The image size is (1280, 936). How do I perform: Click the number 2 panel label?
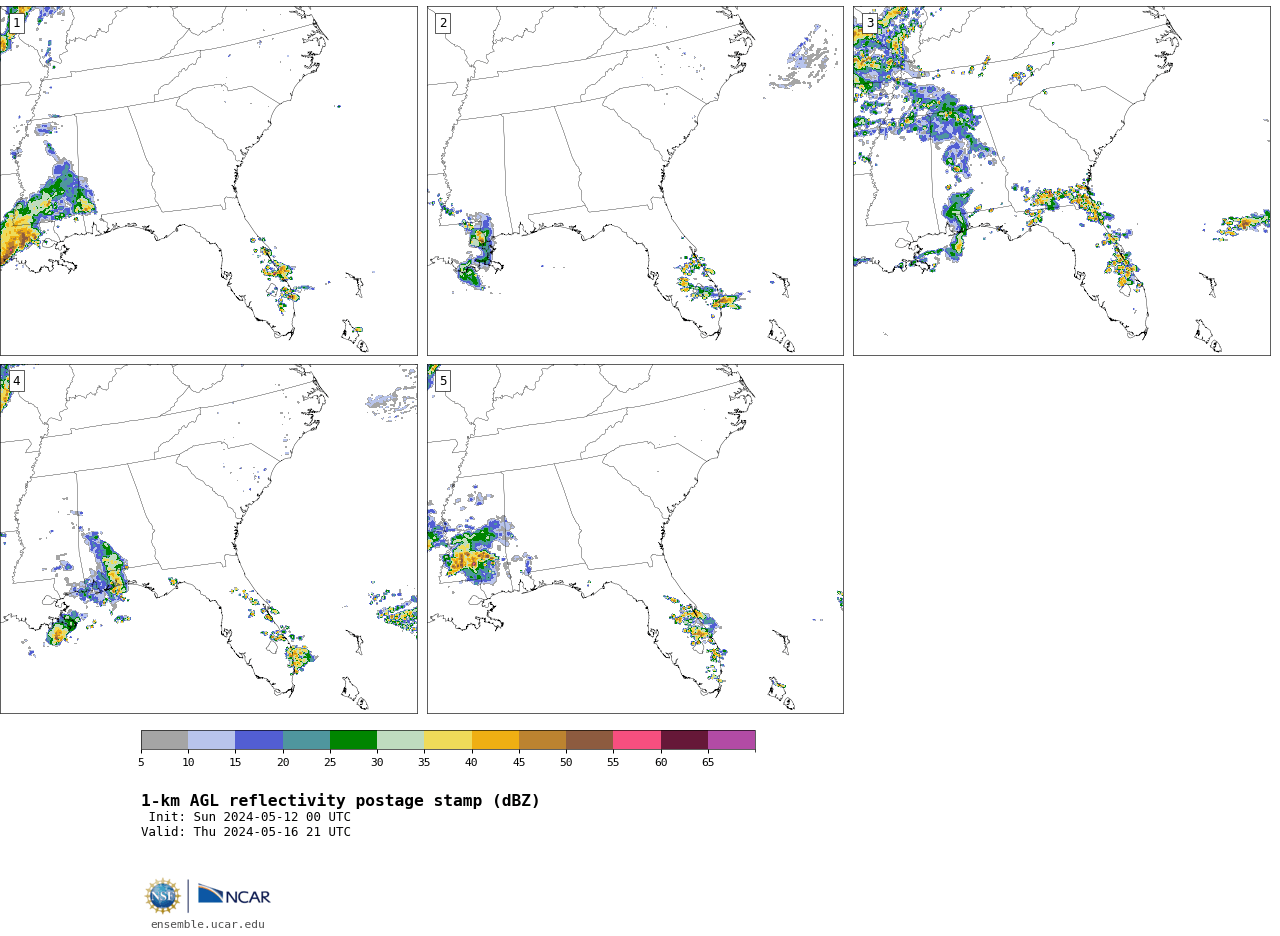[x=443, y=23]
